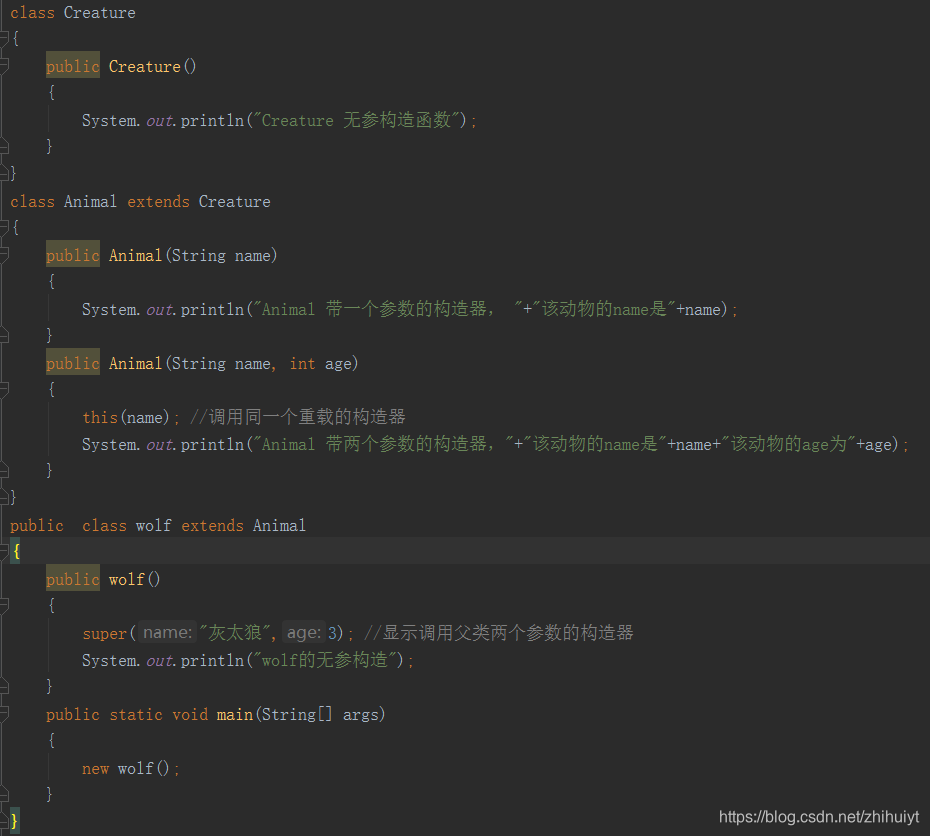
Task: Click comment '//调用同一个重载的构造器'
Action: [298, 417]
